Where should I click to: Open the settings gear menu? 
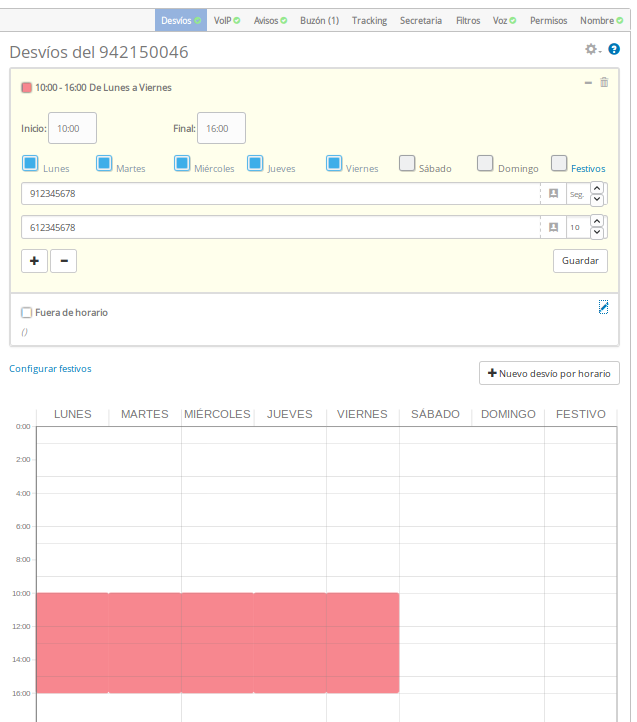(591, 49)
